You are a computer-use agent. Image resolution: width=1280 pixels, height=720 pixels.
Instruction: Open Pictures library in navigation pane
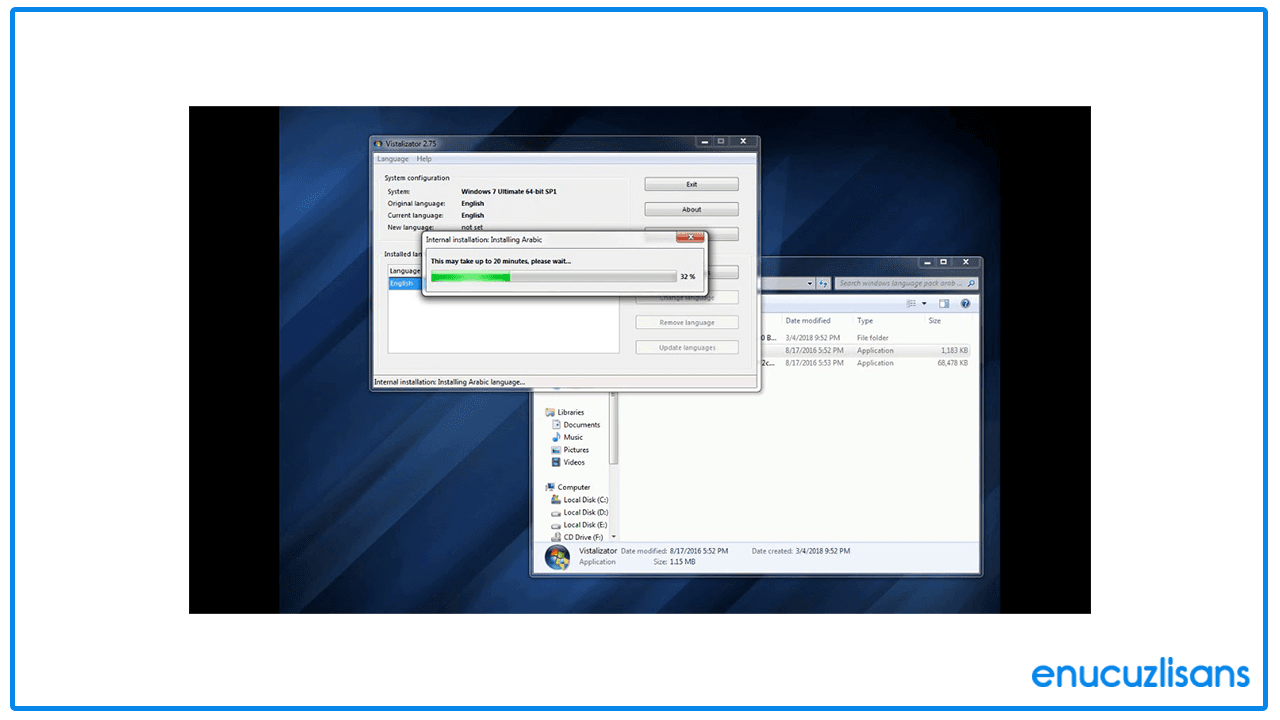click(x=576, y=450)
